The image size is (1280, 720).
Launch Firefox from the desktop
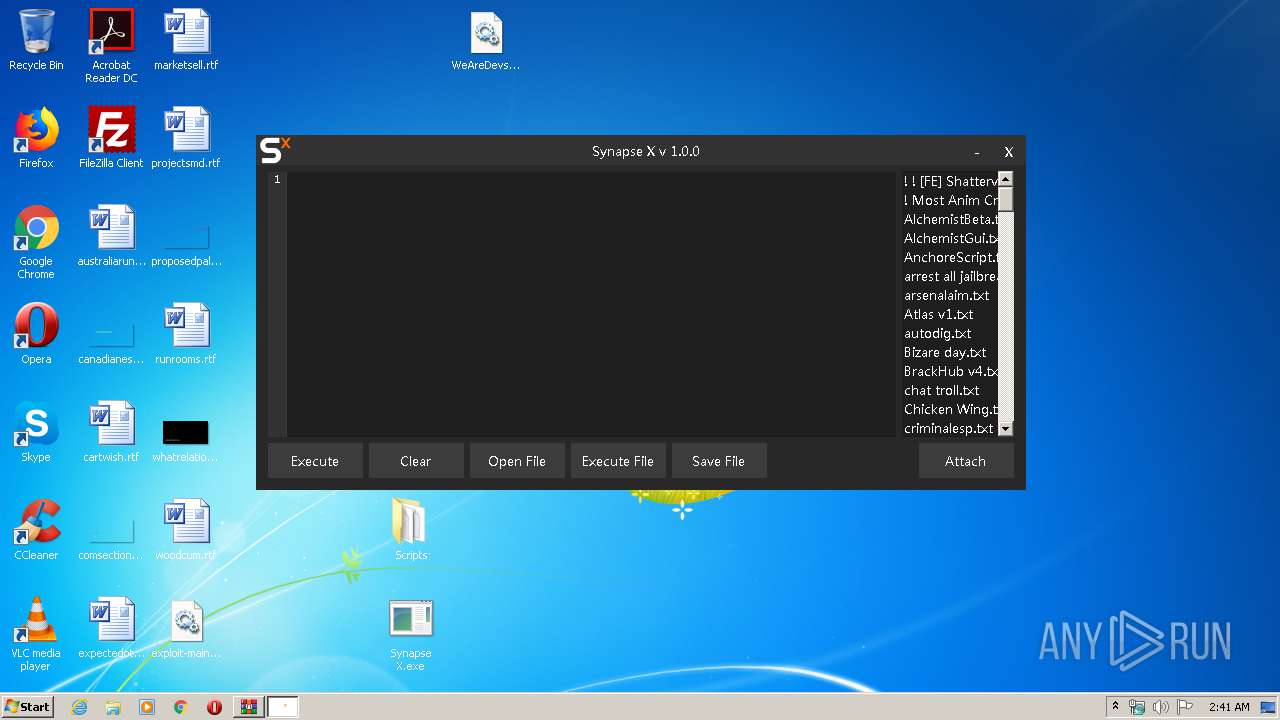pos(36,138)
